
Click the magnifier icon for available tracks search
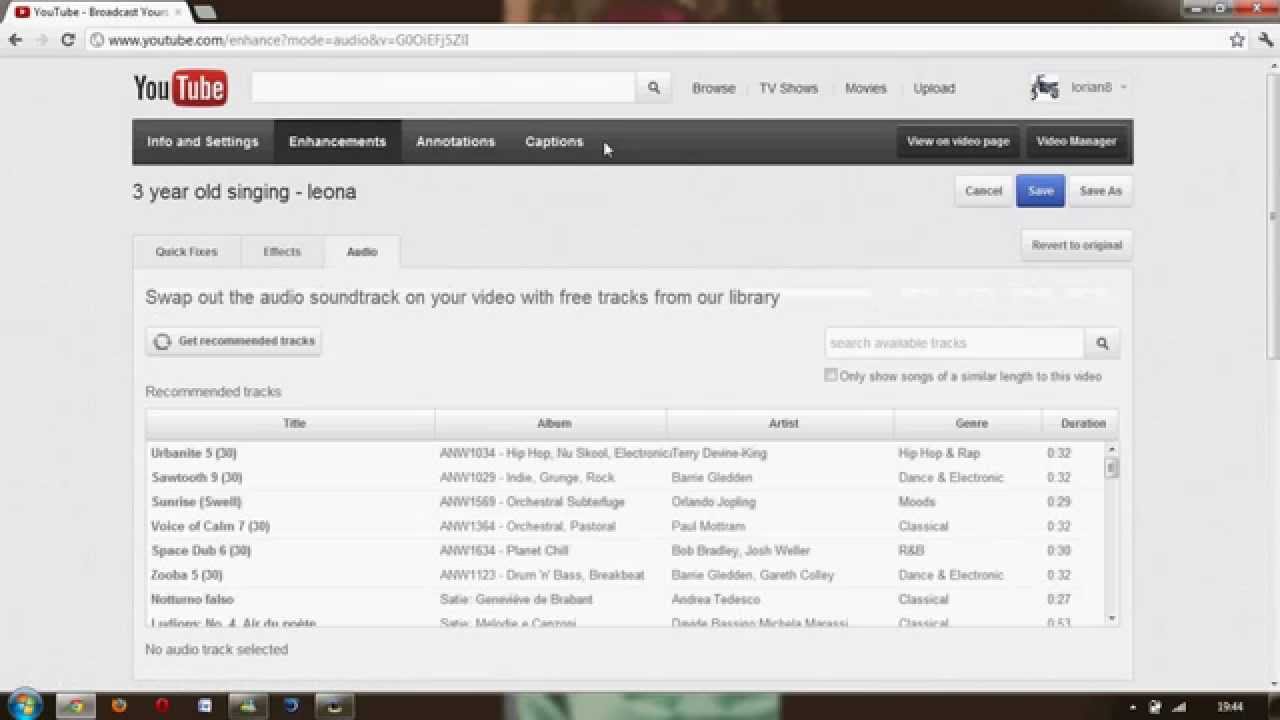[x=1102, y=343]
